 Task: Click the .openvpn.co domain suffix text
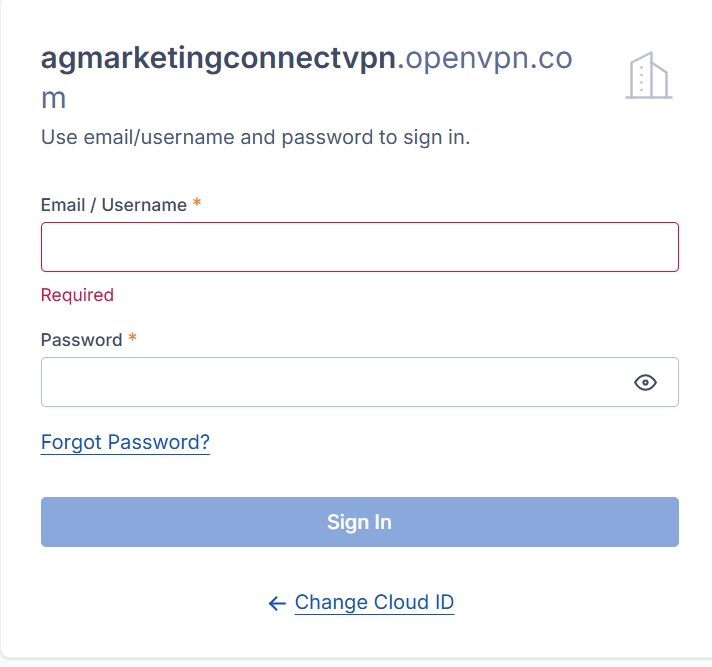[x=485, y=59]
